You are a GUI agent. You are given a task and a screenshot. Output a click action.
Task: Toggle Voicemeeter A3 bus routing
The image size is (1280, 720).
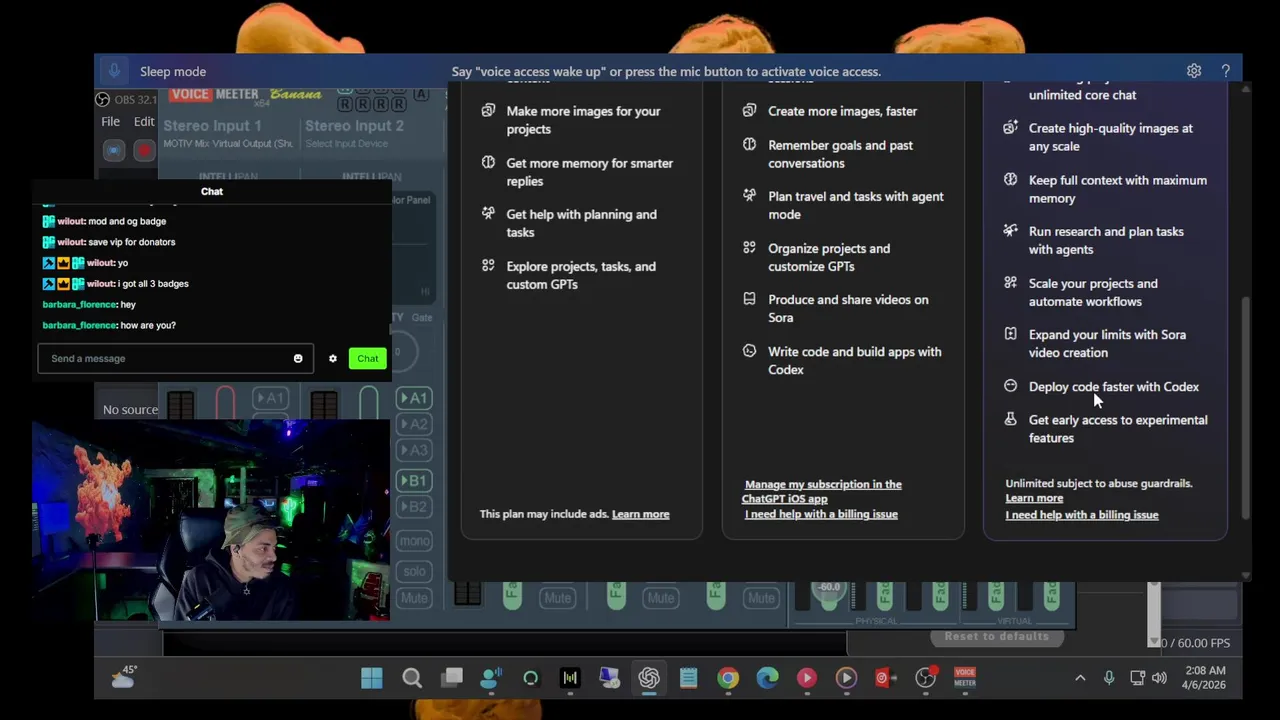pos(414,450)
